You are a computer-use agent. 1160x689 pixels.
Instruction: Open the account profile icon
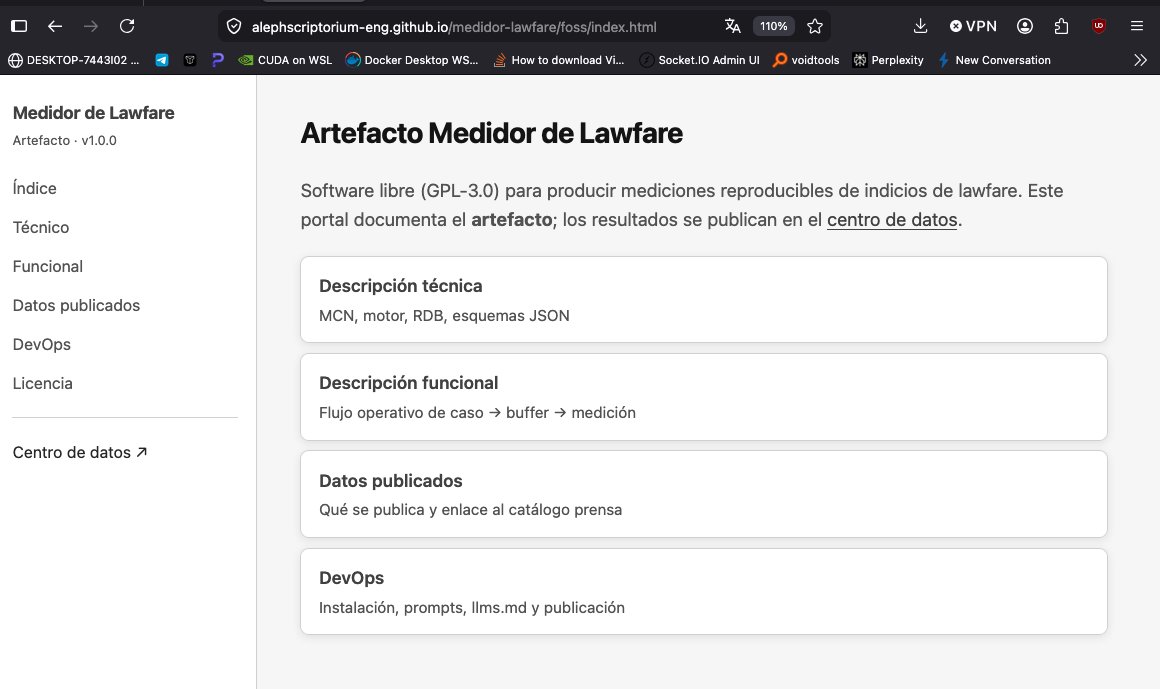point(1025,26)
